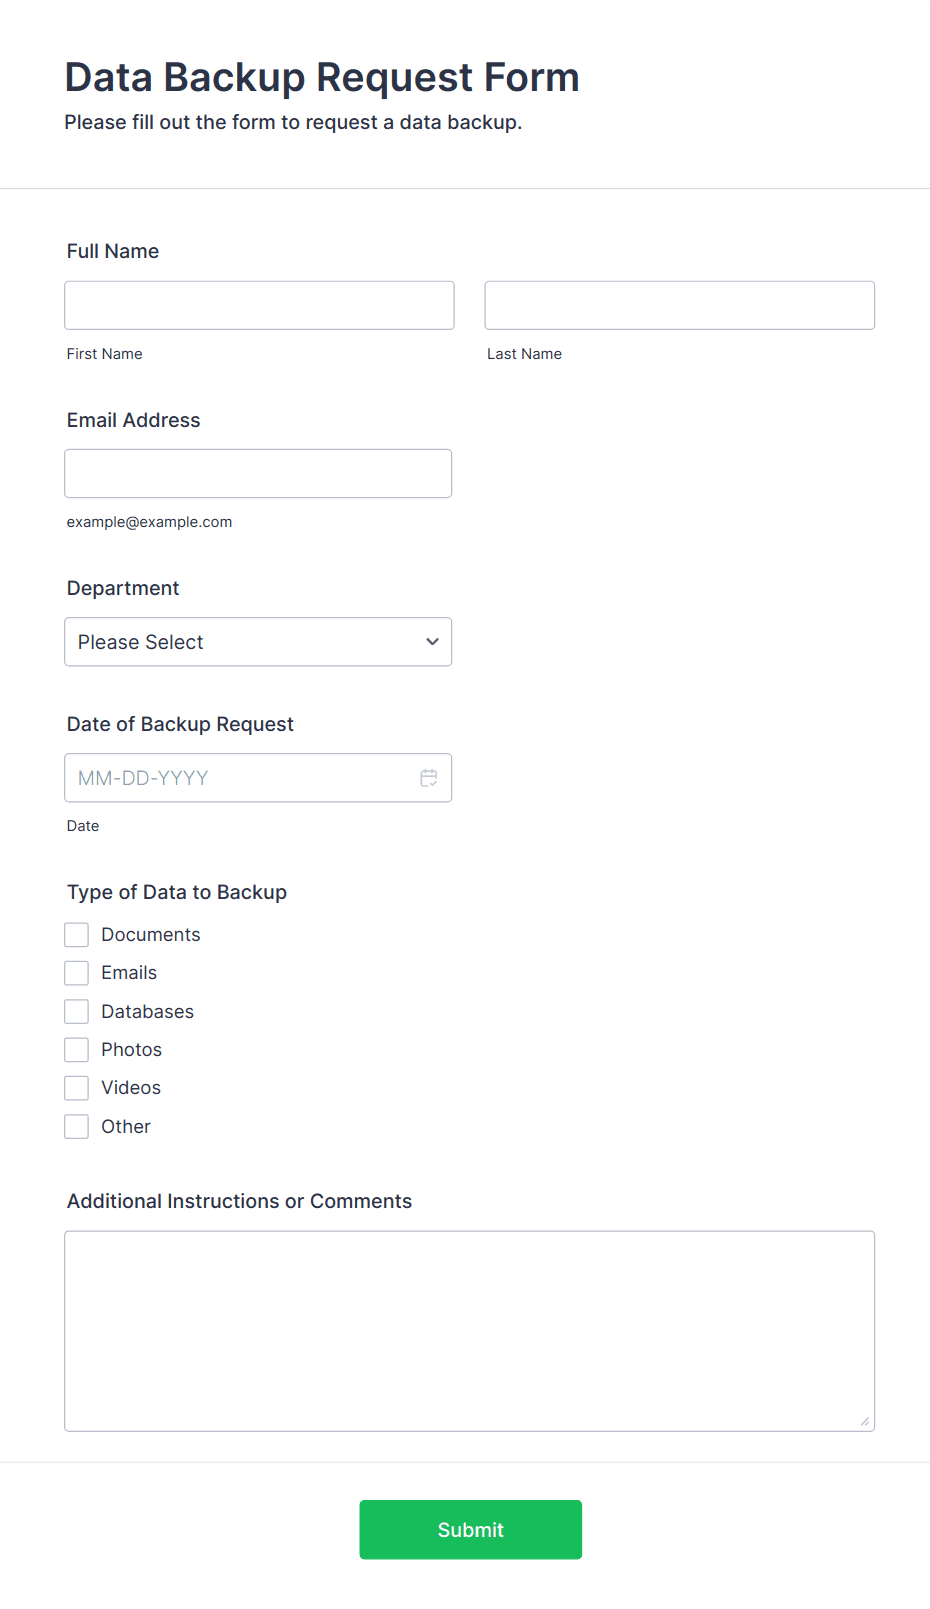
Task: Enable the Databases checkbox
Action: 77,1012
